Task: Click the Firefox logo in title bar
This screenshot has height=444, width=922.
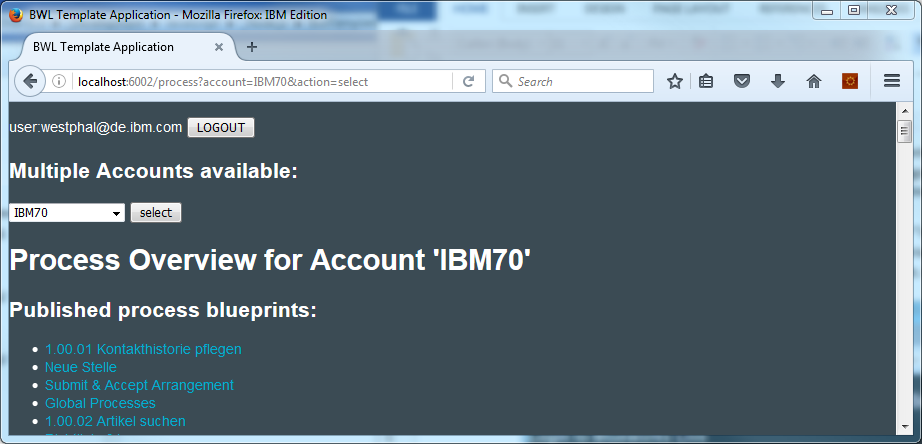Action: click(16, 15)
